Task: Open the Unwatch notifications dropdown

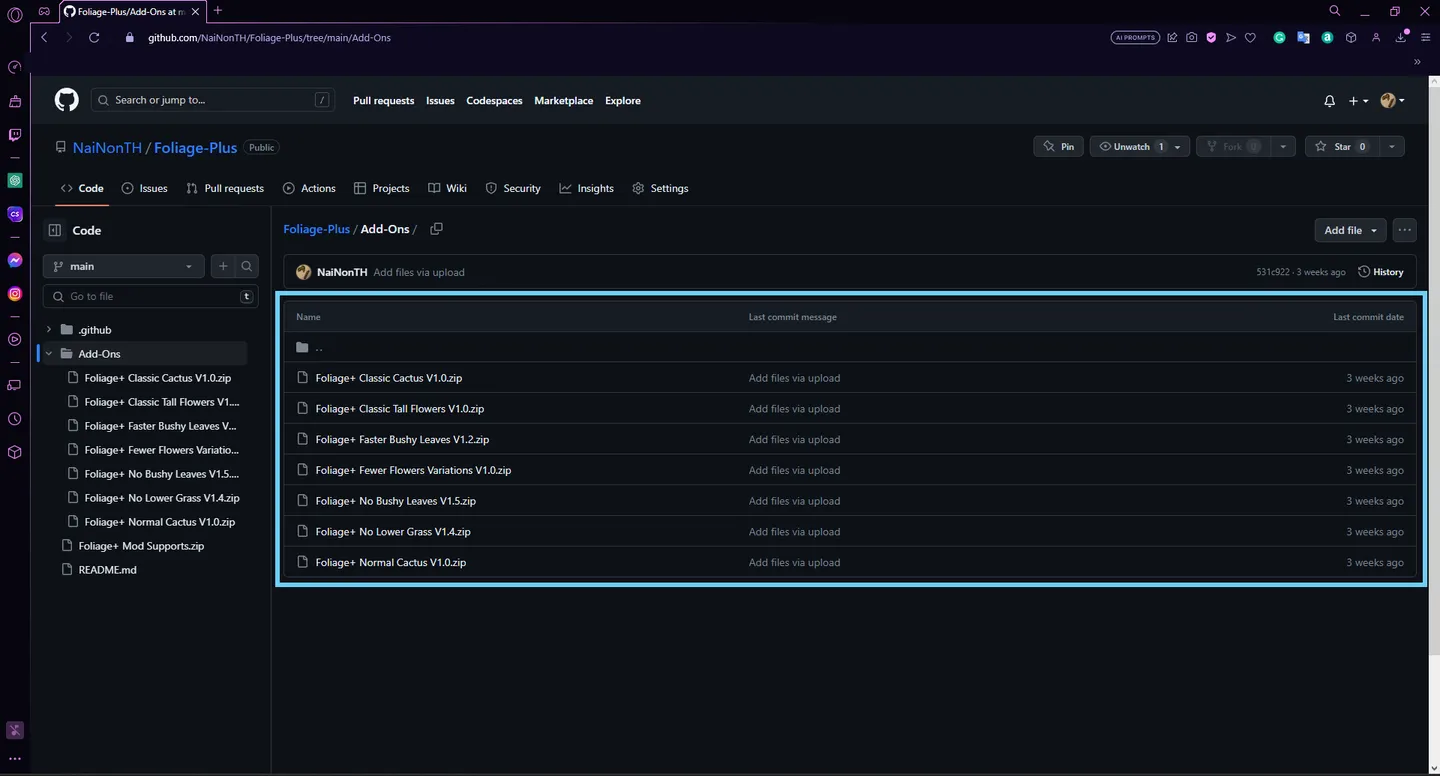Action: click(x=1140, y=147)
